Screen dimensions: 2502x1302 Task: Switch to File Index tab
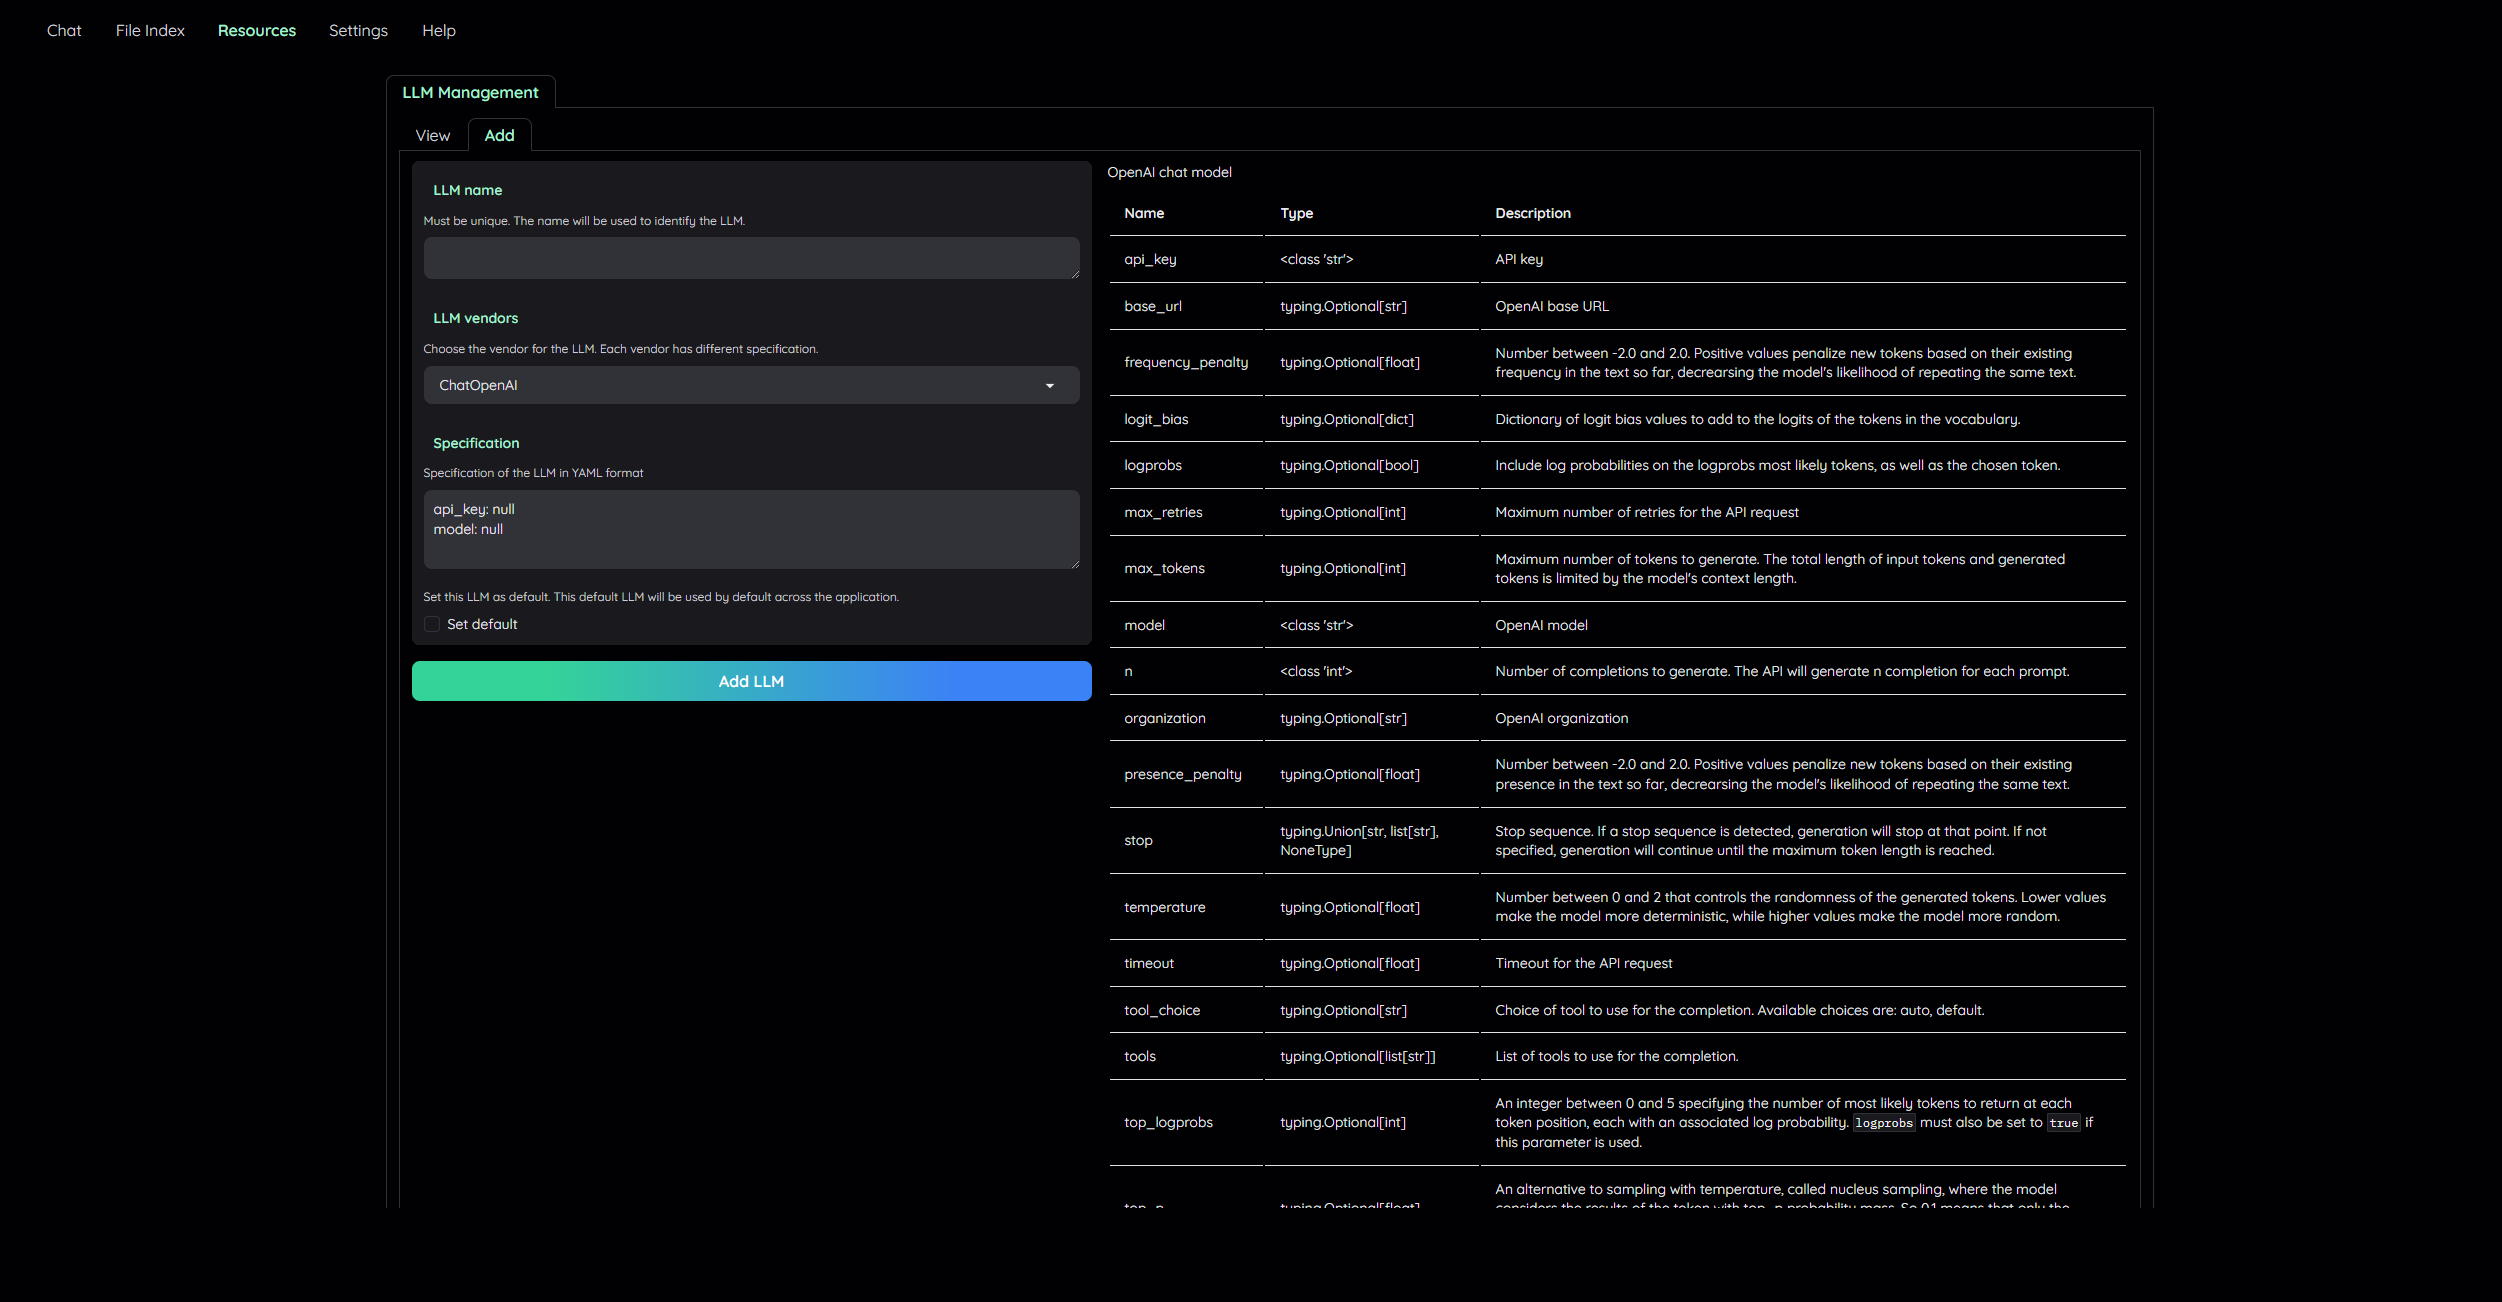click(x=150, y=31)
